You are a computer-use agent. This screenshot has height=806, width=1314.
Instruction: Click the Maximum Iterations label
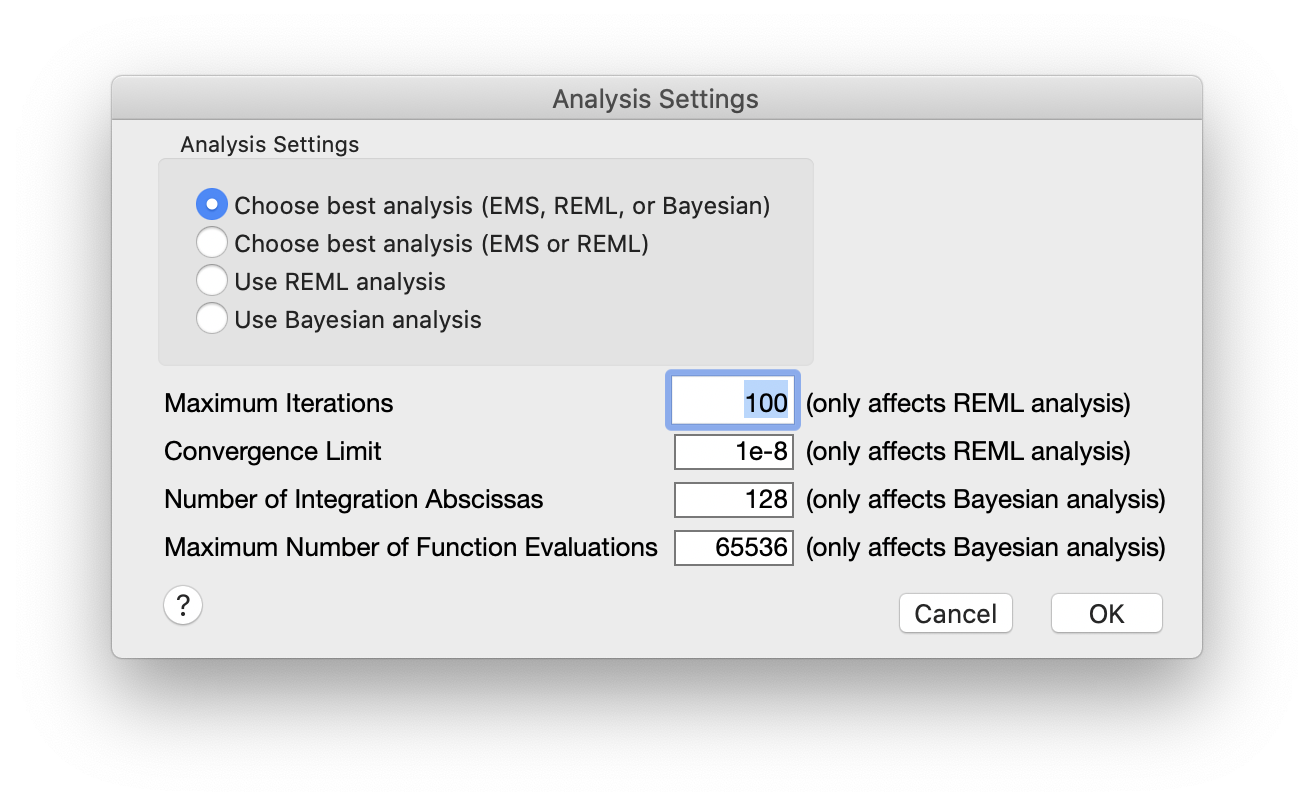coord(279,402)
